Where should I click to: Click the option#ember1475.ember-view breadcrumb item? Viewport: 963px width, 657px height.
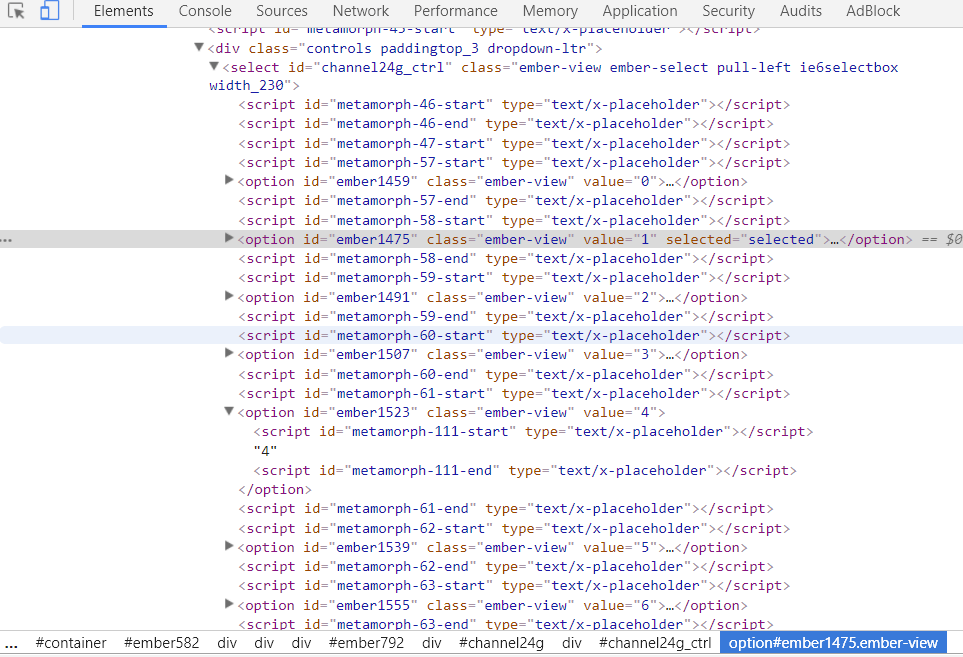pyautogui.click(x=833, y=643)
